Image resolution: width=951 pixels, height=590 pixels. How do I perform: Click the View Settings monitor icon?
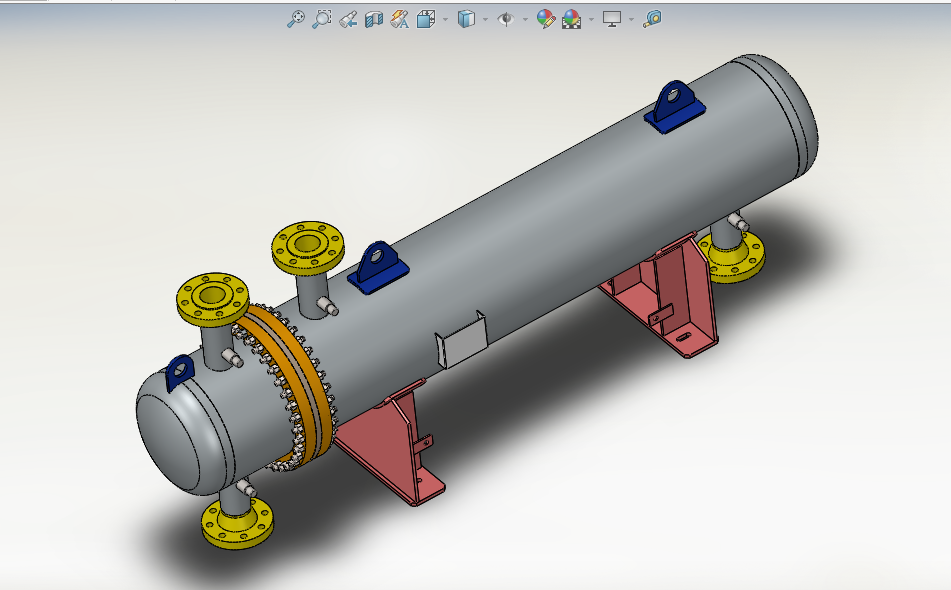point(612,18)
